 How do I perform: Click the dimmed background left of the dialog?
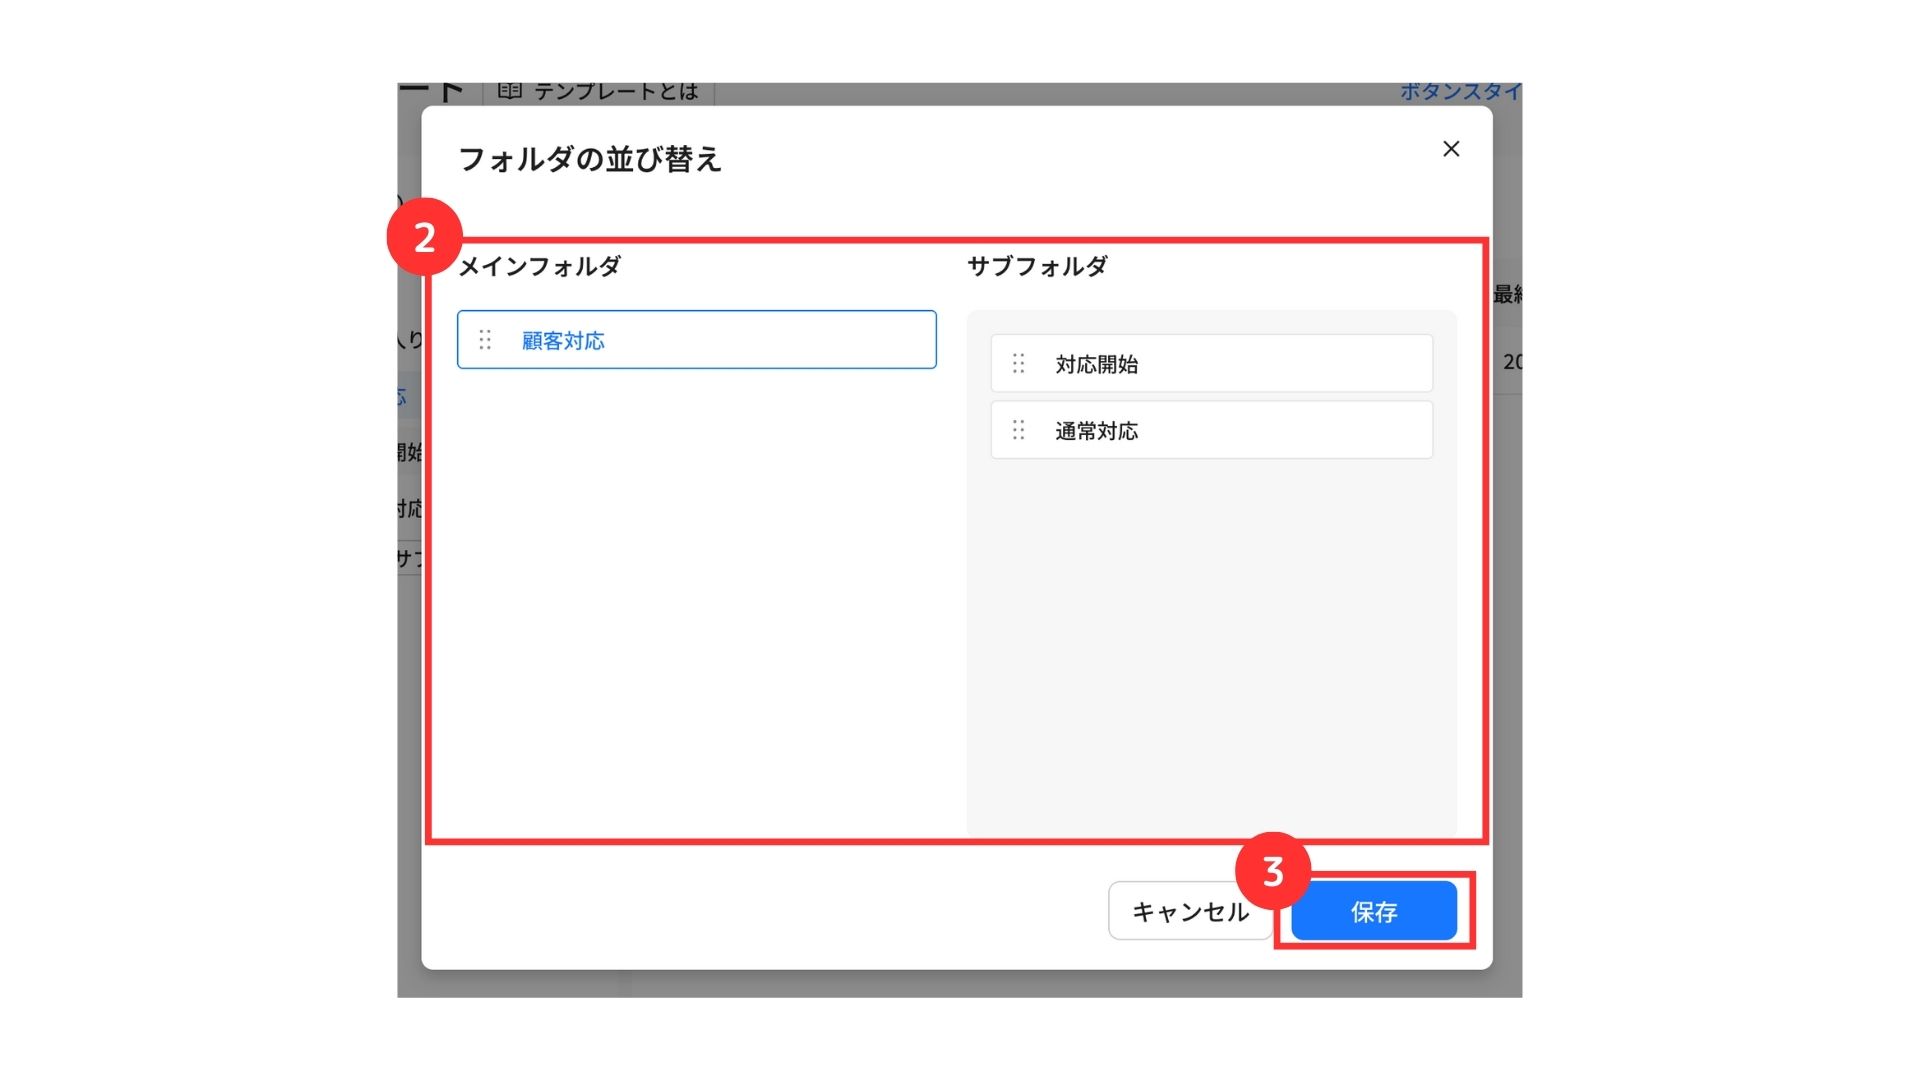[x=408, y=700]
